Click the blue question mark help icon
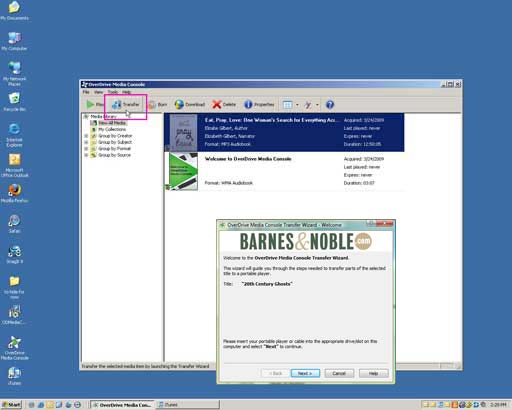The width and height of the screenshot is (512, 410). (330, 105)
